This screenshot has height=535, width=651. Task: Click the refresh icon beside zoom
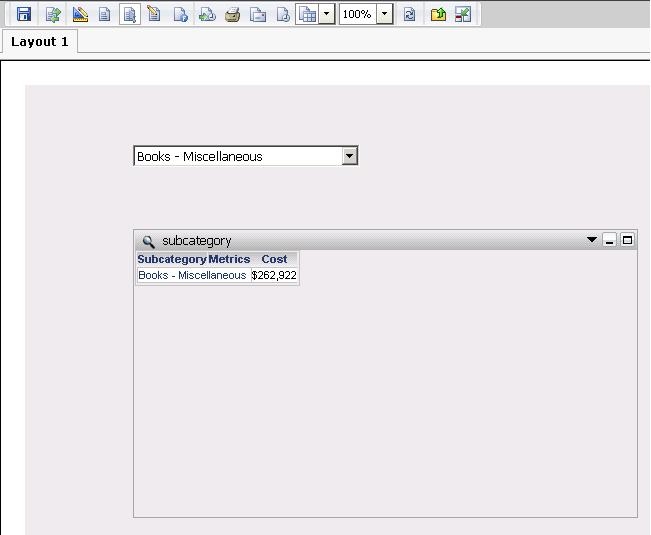(409, 15)
